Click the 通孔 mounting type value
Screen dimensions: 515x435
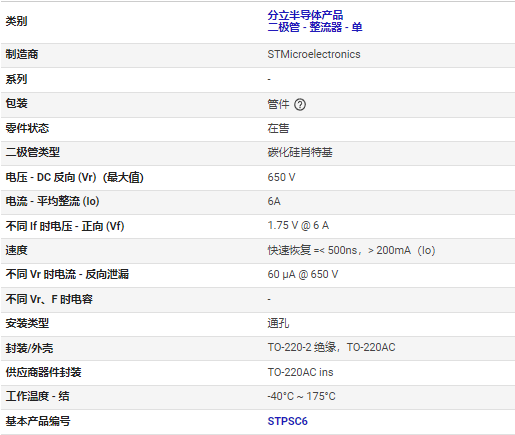pos(278,323)
